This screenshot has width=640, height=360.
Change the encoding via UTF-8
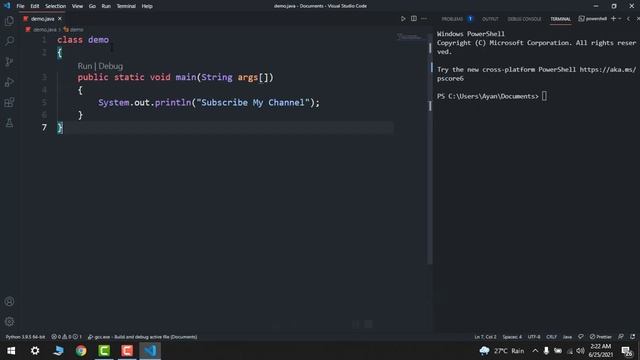tap(534, 337)
